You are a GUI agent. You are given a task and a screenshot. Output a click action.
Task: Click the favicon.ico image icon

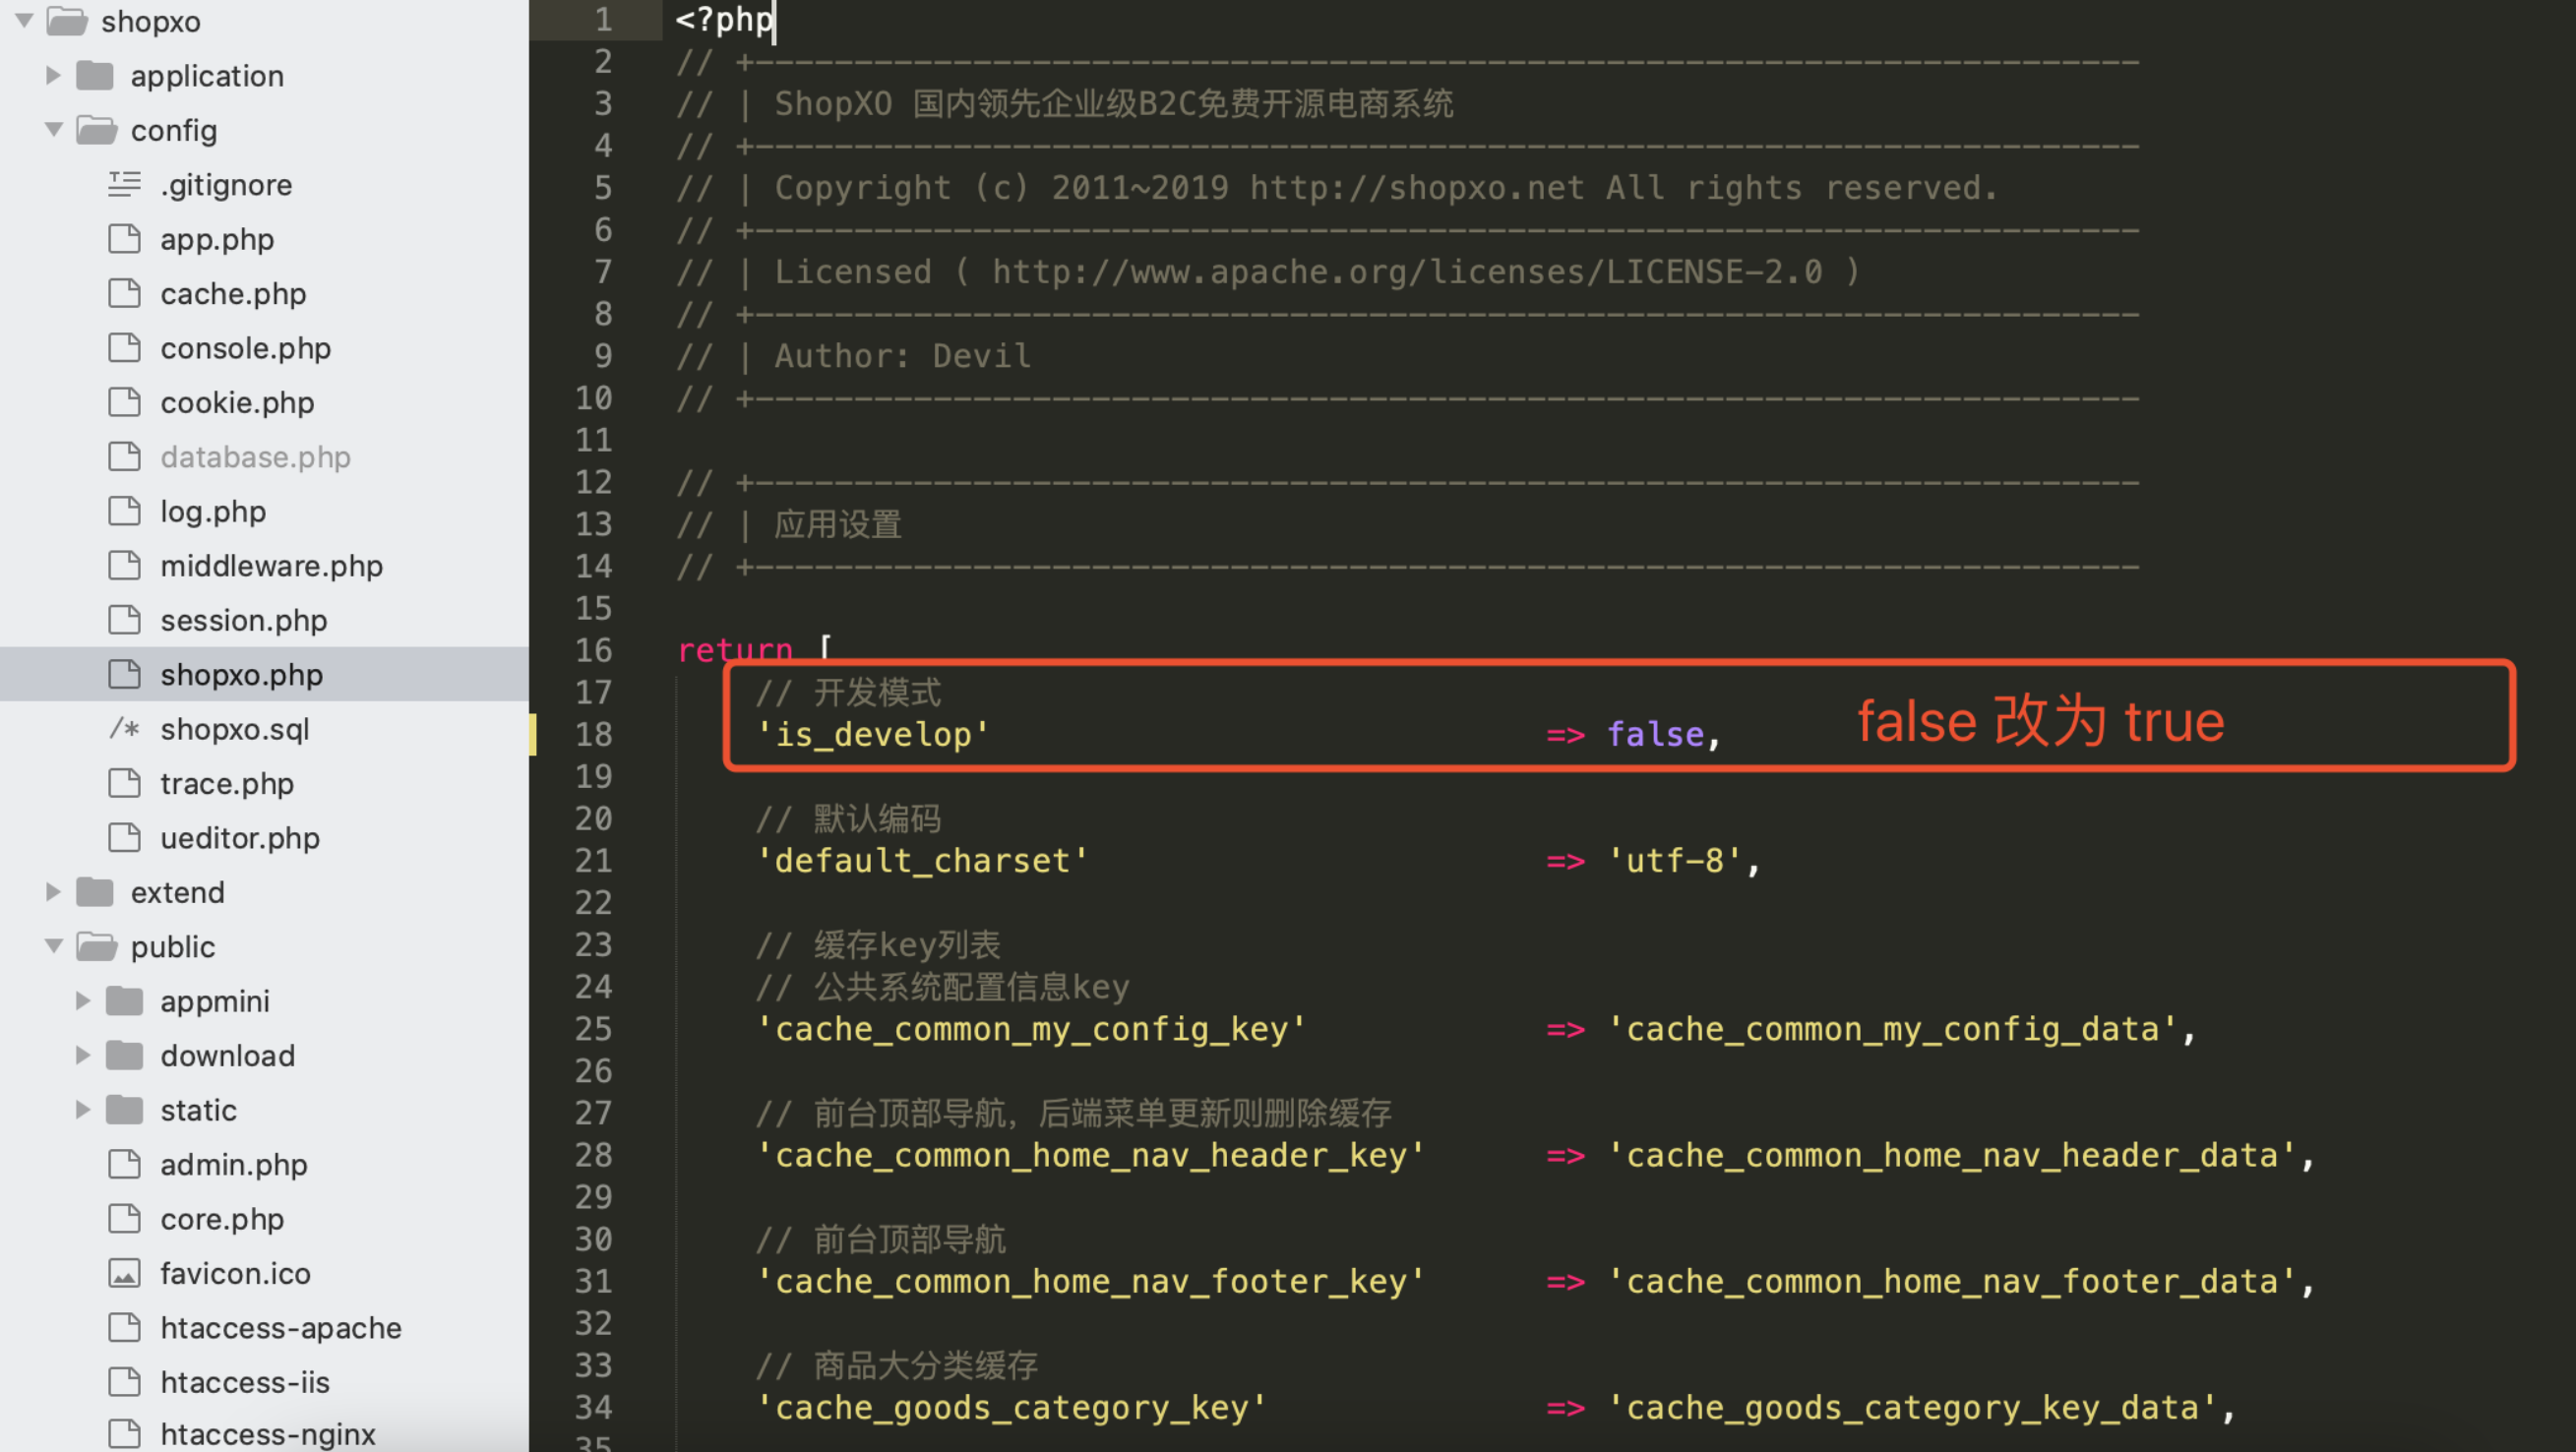(x=124, y=1273)
